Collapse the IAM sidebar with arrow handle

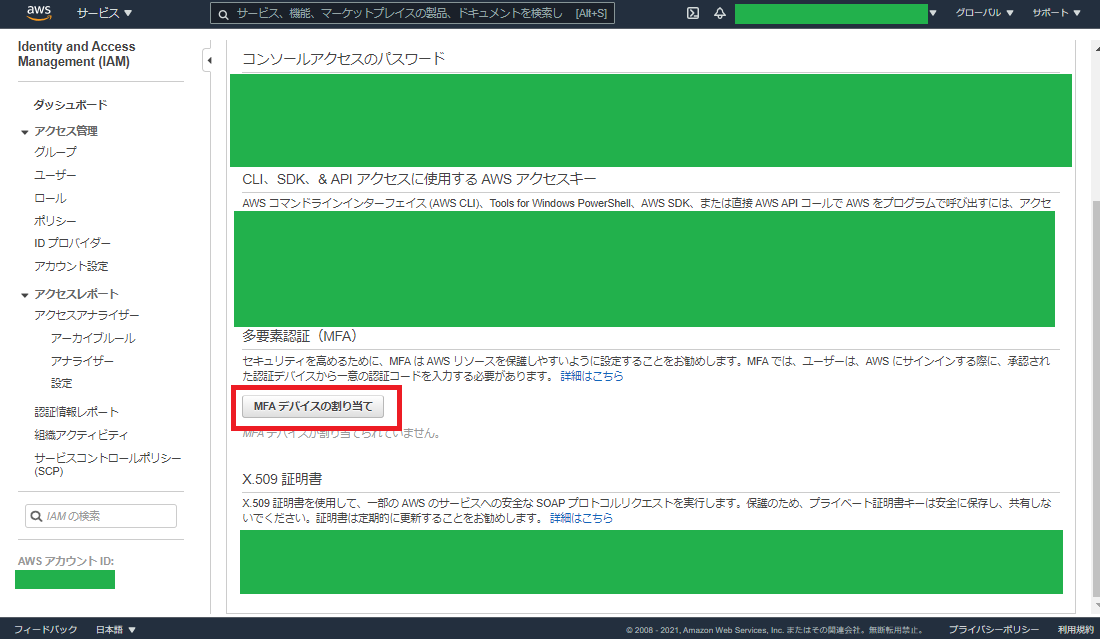(208, 60)
